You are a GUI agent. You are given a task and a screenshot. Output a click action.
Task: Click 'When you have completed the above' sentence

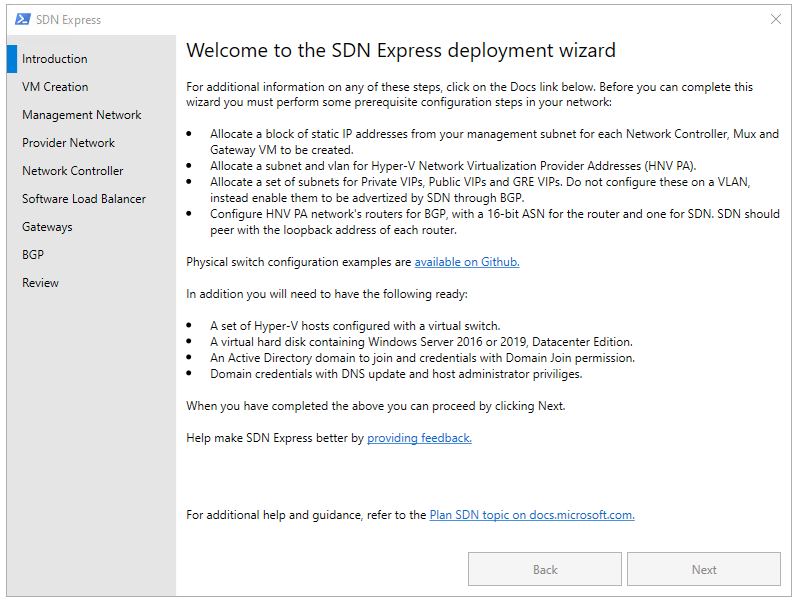pos(376,406)
